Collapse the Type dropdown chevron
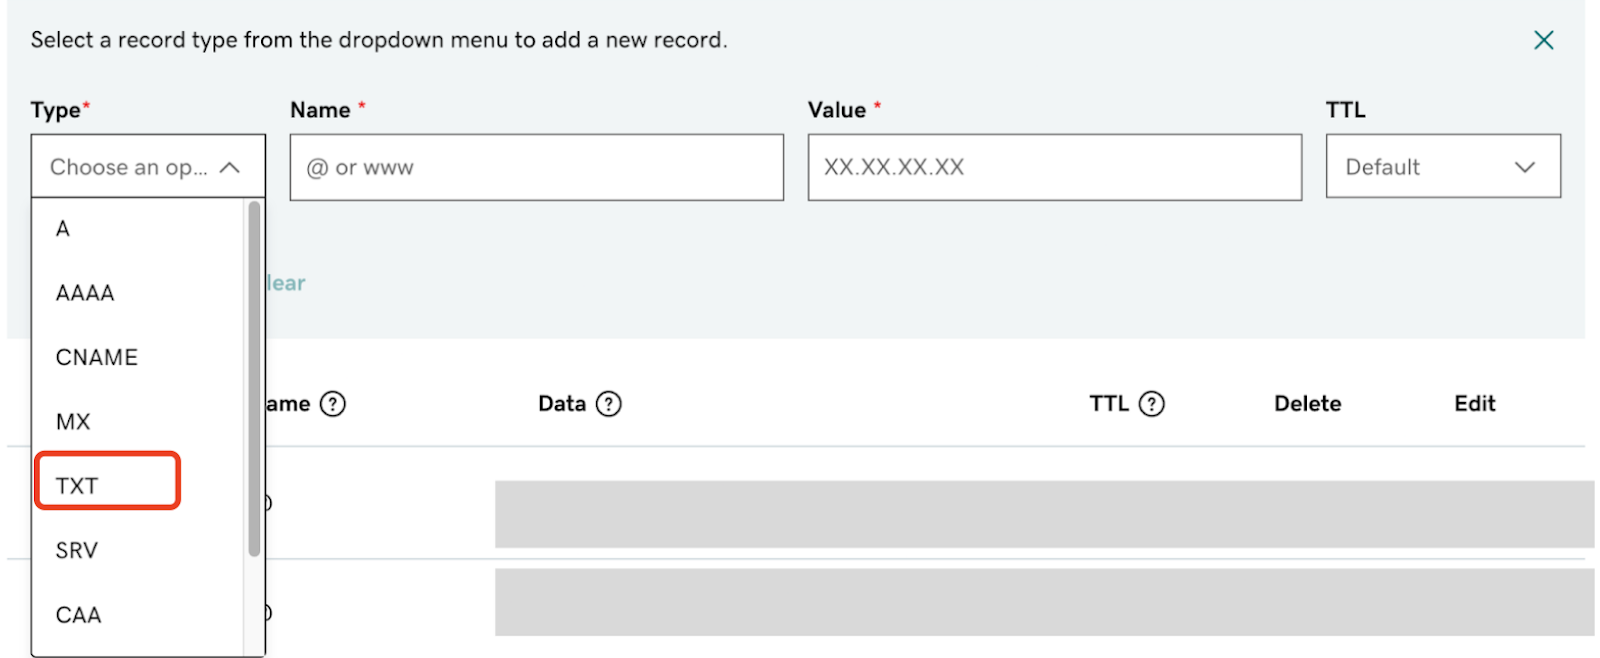The width and height of the screenshot is (1600, 658). point(230,168)
